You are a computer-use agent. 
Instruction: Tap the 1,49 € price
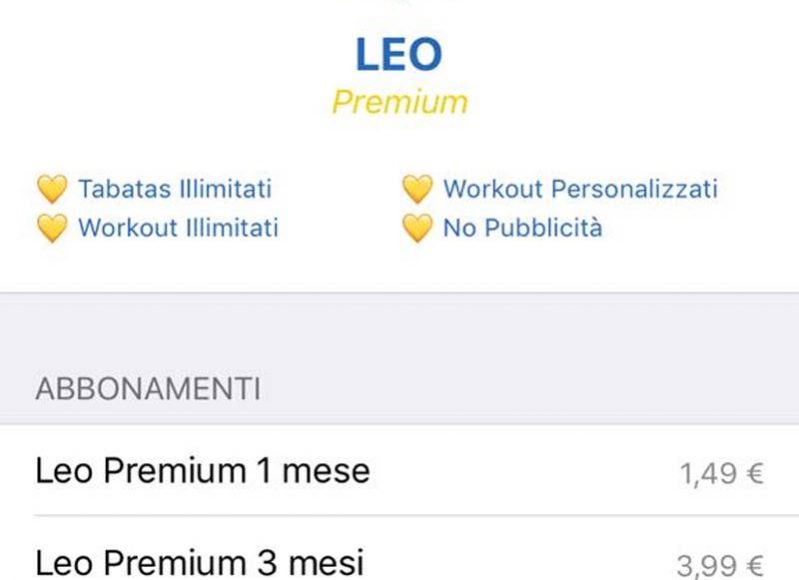pyautogui.click(x=722, y=473)
